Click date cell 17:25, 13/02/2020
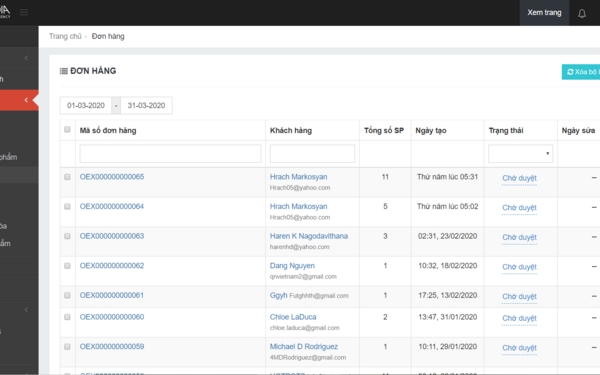This screenshot has height=375, width=600. [x=447, y=295]
